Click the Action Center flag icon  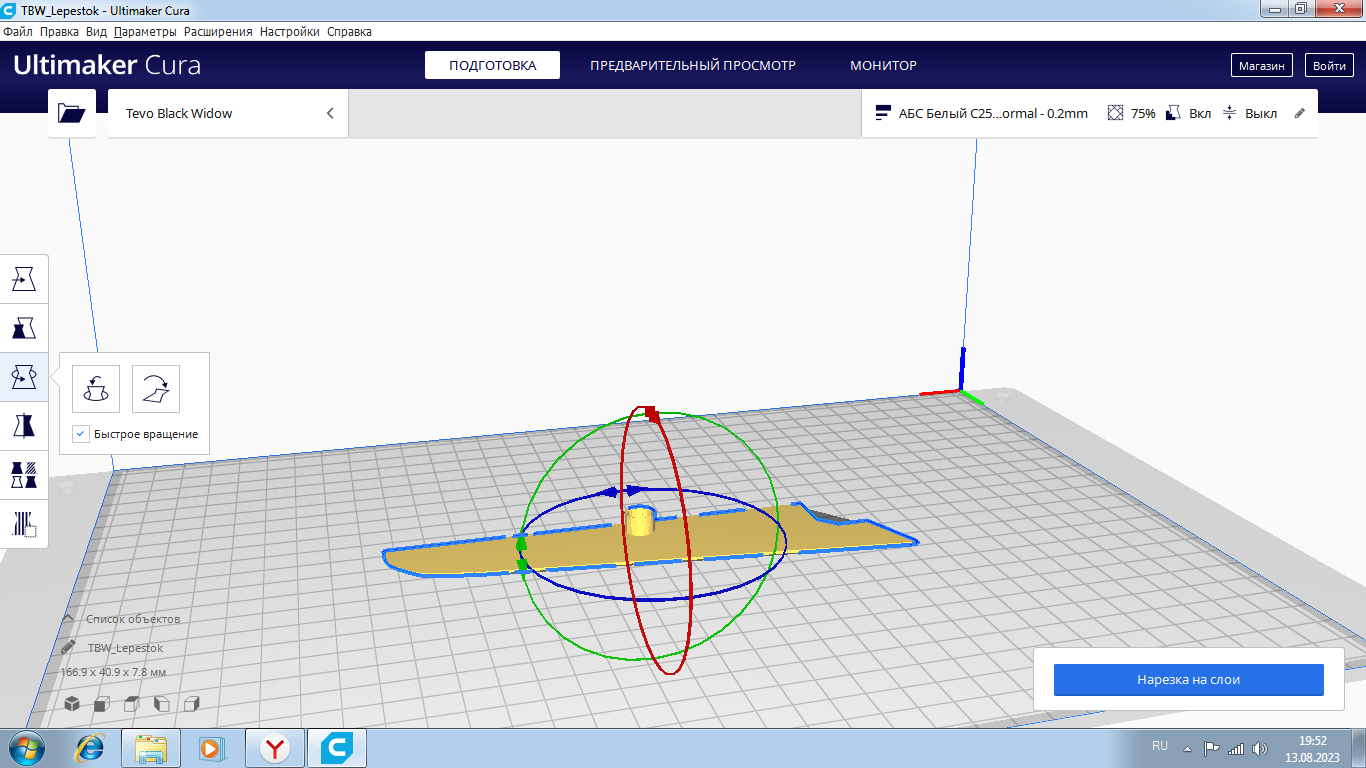coord(1210,748)
